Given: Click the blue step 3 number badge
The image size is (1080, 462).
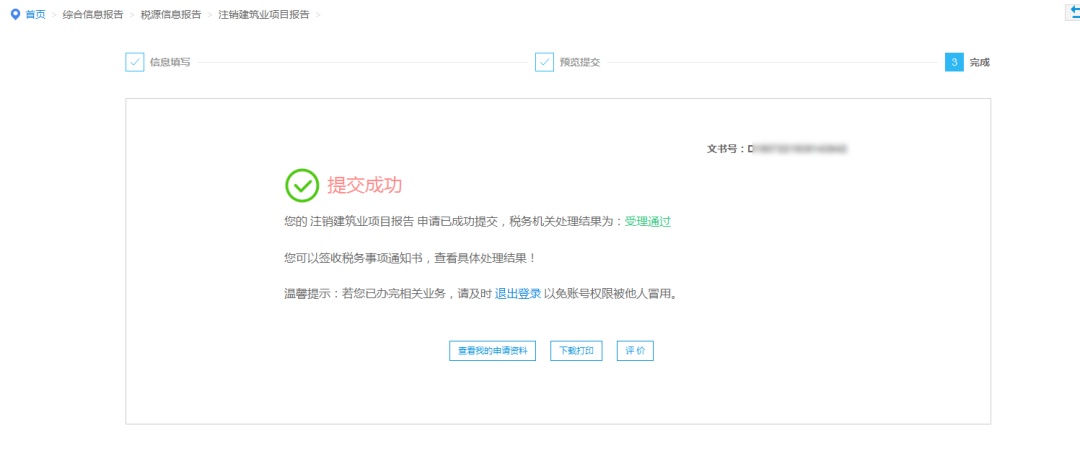Looking at the screenshot, I should pyautogui.click(x=954, y=62).
